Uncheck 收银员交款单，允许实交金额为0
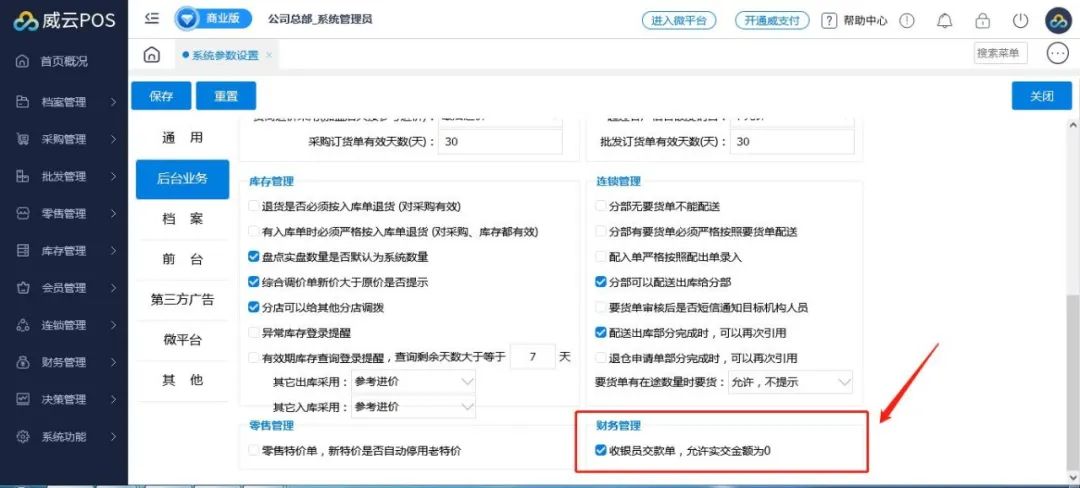 [601, 451]
